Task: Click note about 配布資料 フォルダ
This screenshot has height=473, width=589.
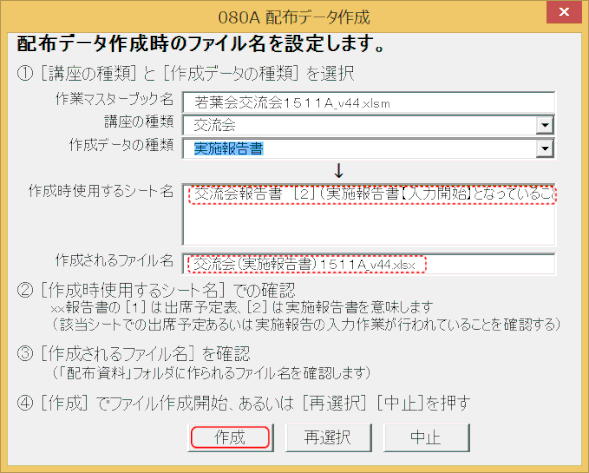Action: 211,373
